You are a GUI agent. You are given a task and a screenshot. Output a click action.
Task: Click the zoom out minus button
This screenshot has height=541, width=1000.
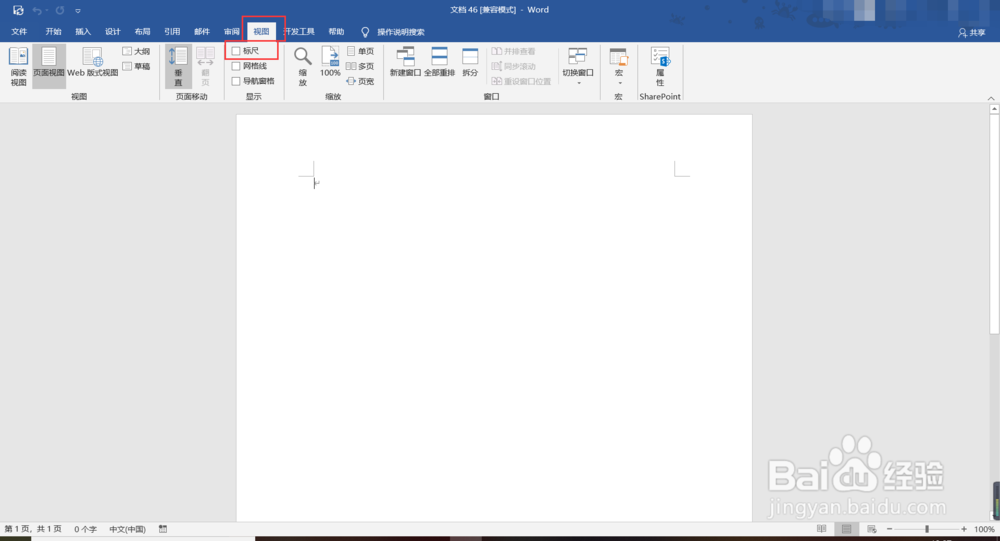(x=890, y=529)
